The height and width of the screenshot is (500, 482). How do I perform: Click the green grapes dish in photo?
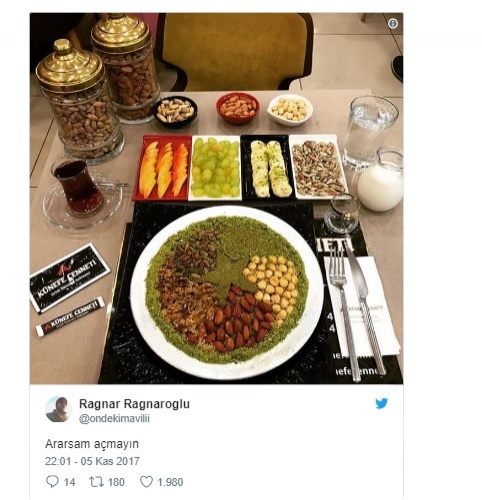215,168
